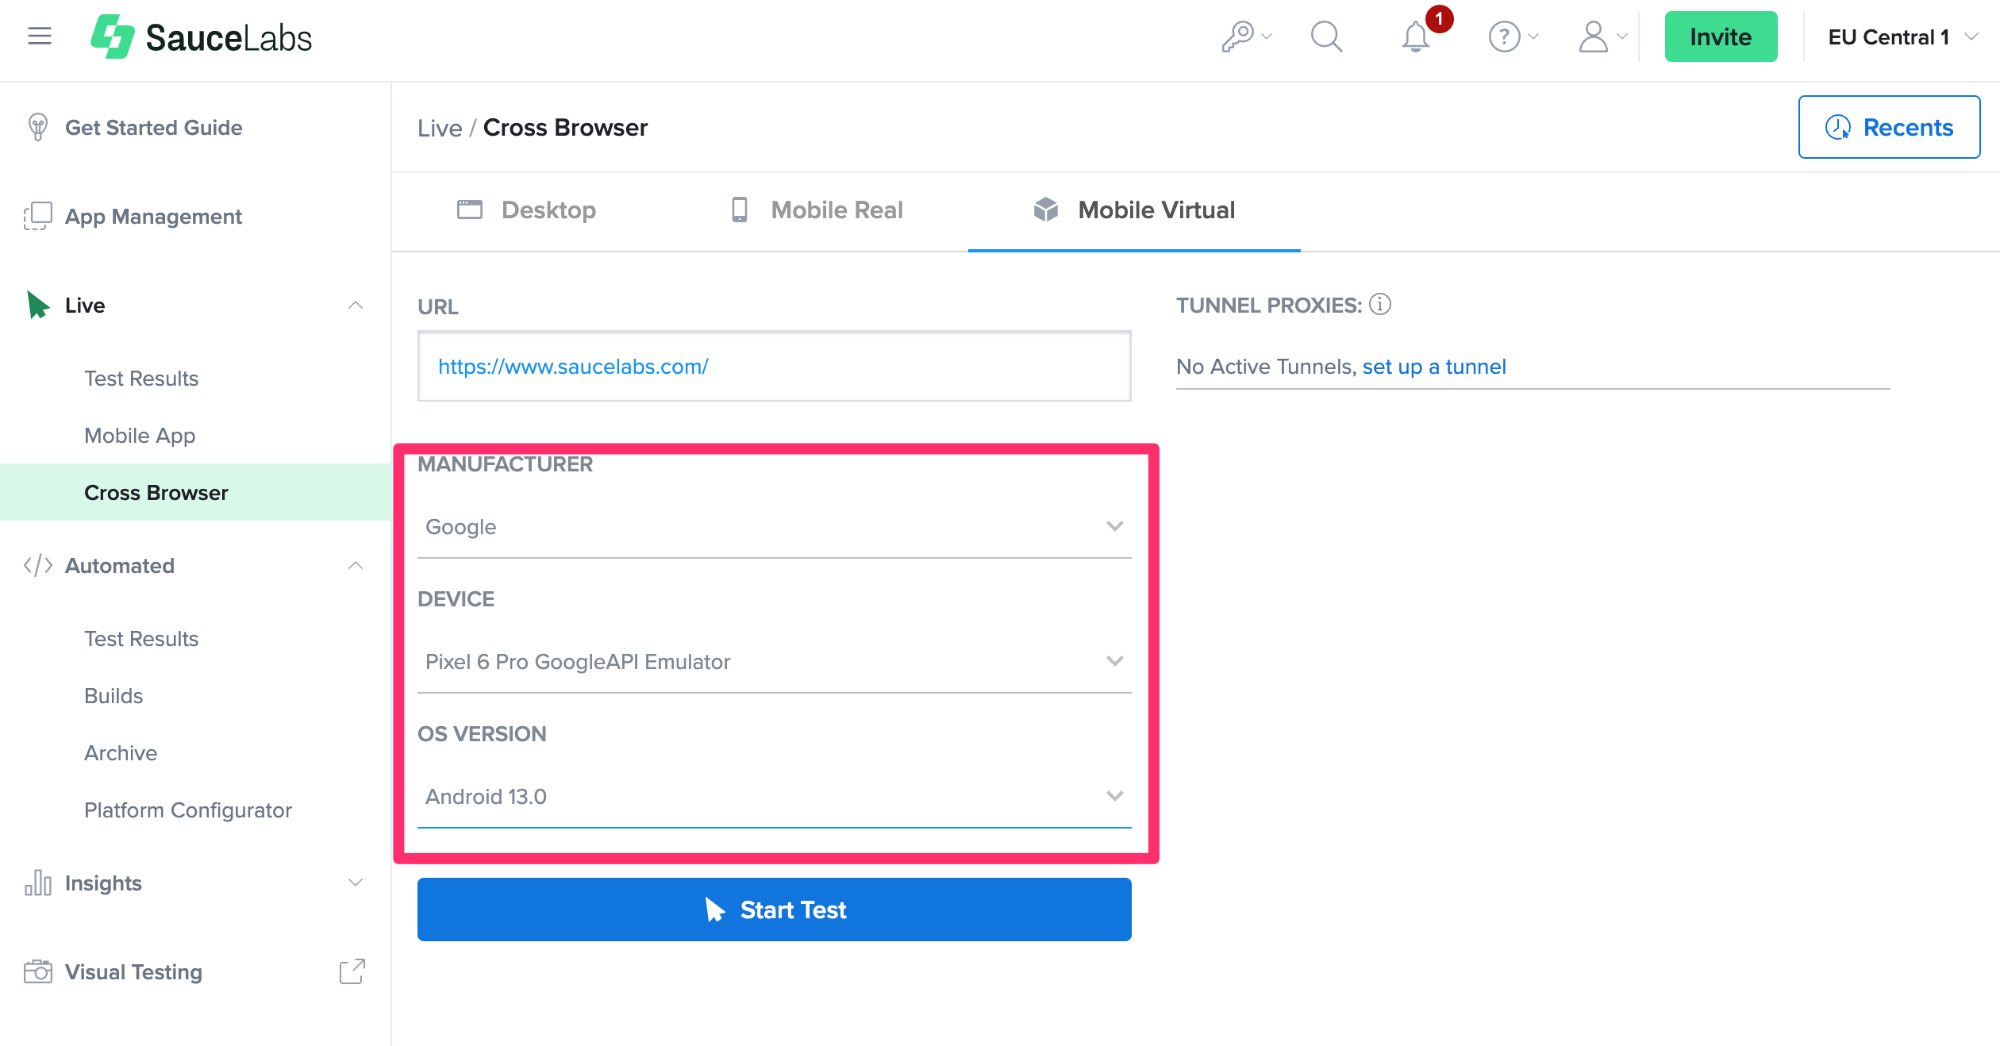Click the Recents label text
The width and height of the screenshot is (2000, 1046).
(1908, 127)
